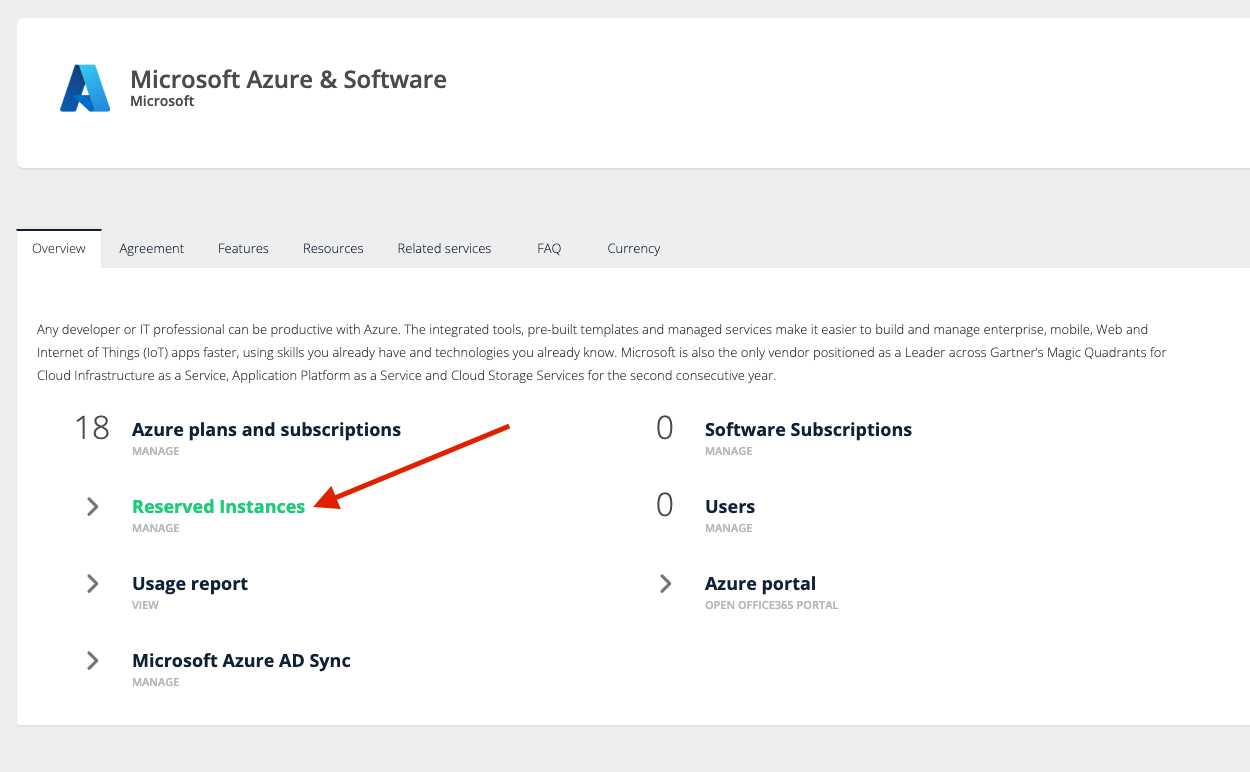Open Microsoft Azure AD Sync link

tap(241, 661)
